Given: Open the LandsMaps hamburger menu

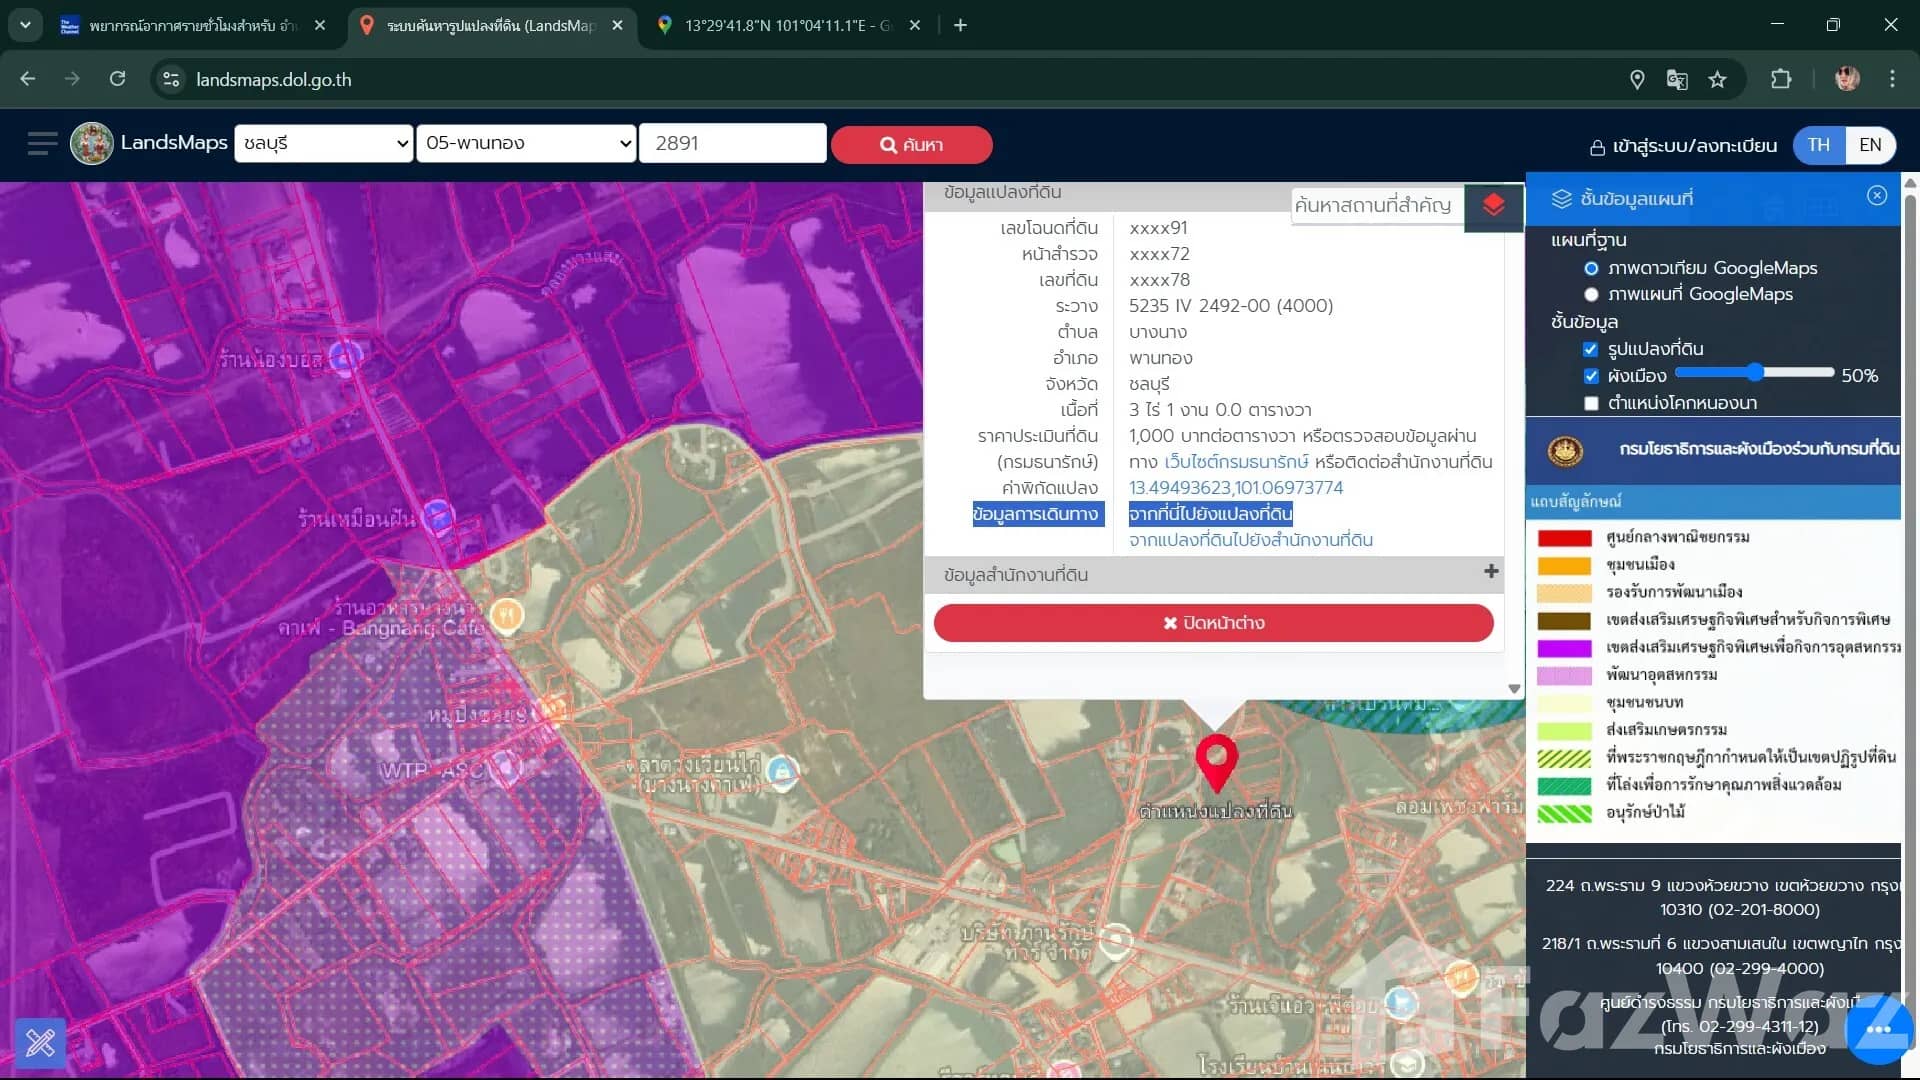Looking at the screenshot, I should 42,144.
